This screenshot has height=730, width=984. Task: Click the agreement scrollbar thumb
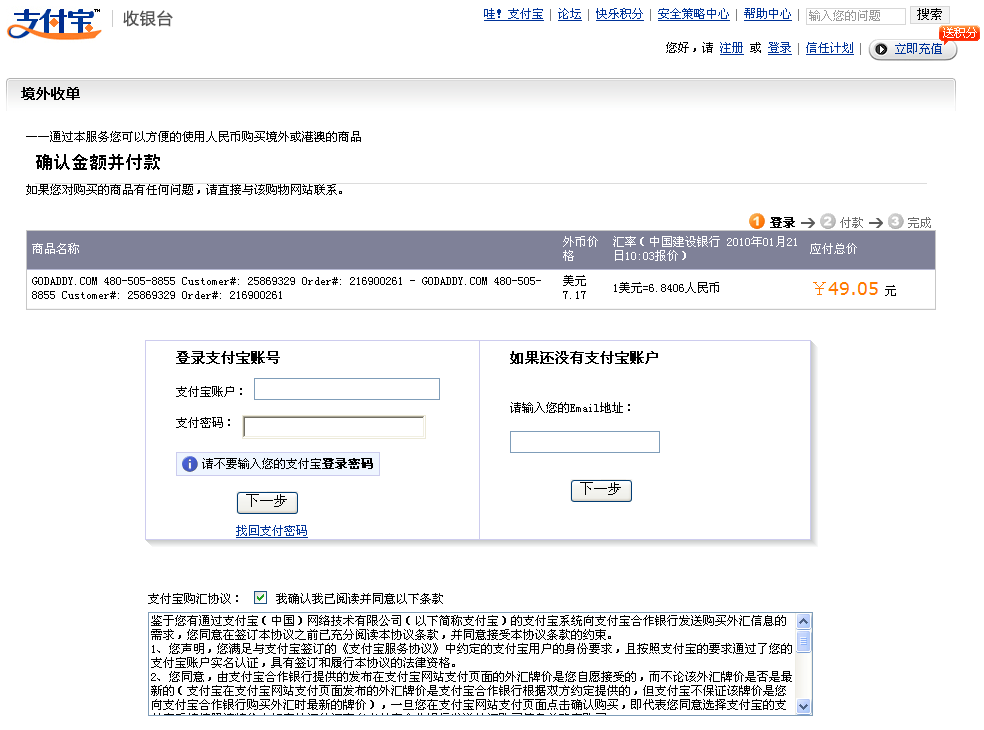(803, 641)
